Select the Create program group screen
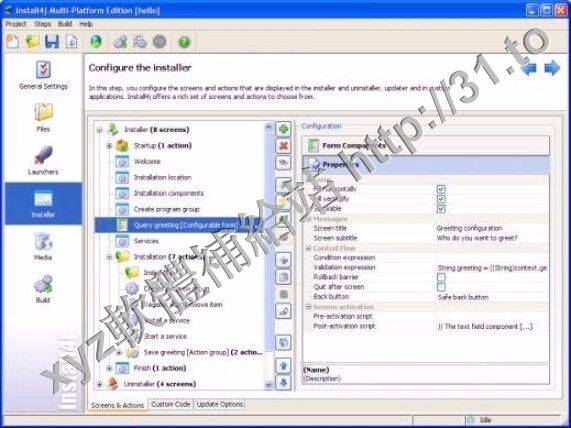Image resolution: width=571 pixels, height=428 pixels. (x=166, y=209)
